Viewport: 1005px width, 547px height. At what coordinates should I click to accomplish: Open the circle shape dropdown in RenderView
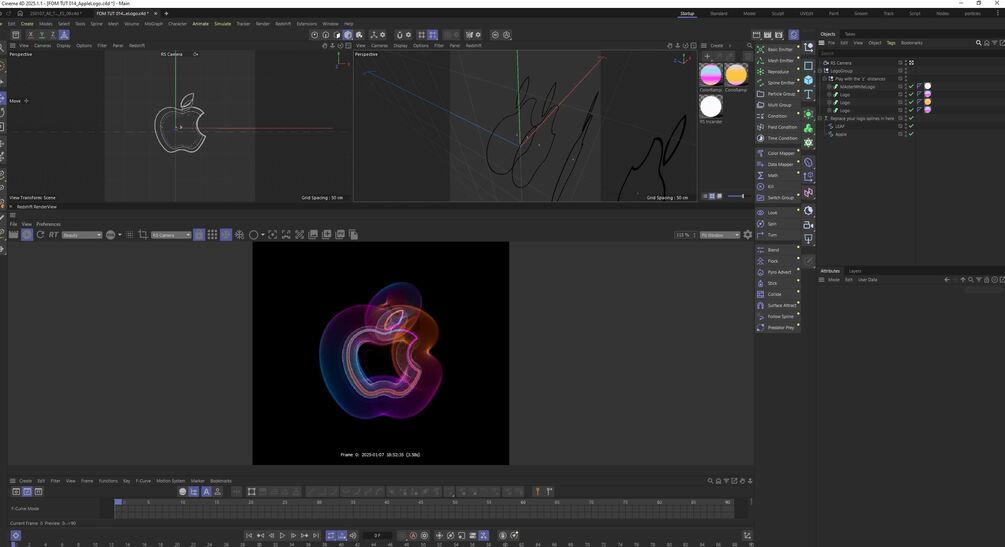click(263, 235)
